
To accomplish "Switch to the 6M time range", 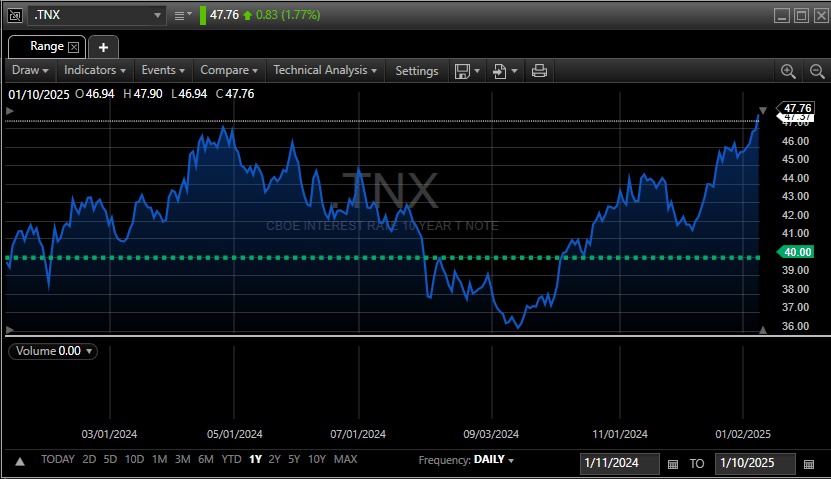I will coord(205,460).
